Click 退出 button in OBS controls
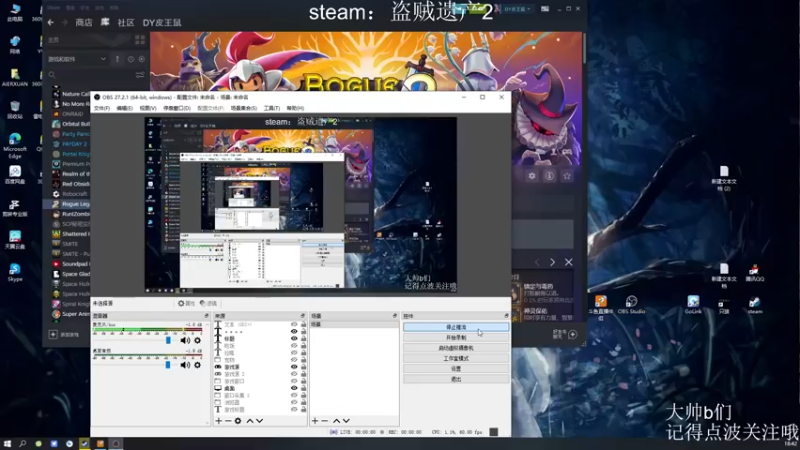This screenshot has height=450, width=800. click(456, 380)
